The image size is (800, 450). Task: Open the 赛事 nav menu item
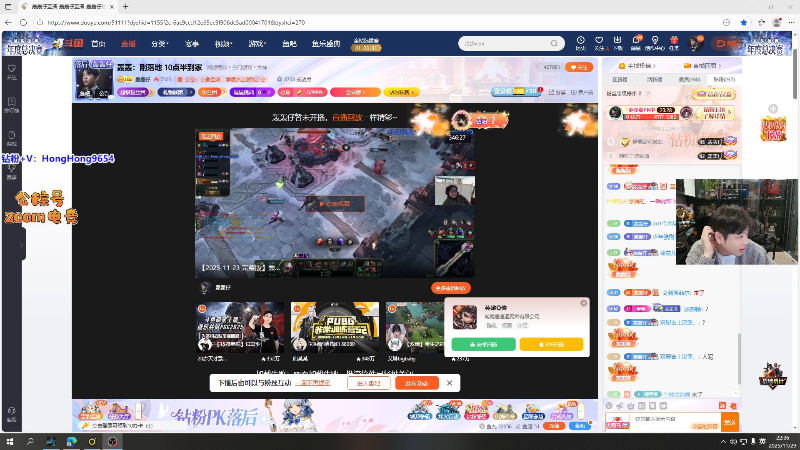[191, 44]
